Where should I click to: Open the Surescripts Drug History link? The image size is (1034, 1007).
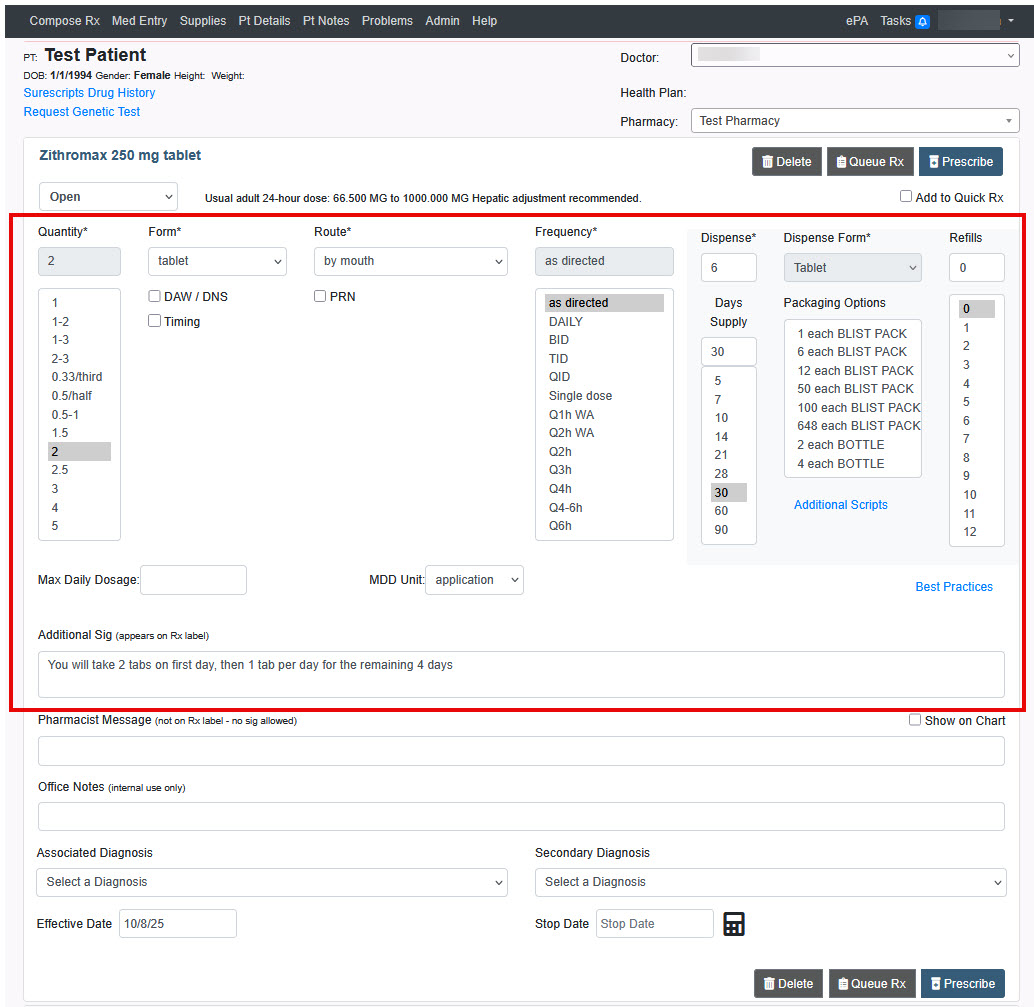89,93
